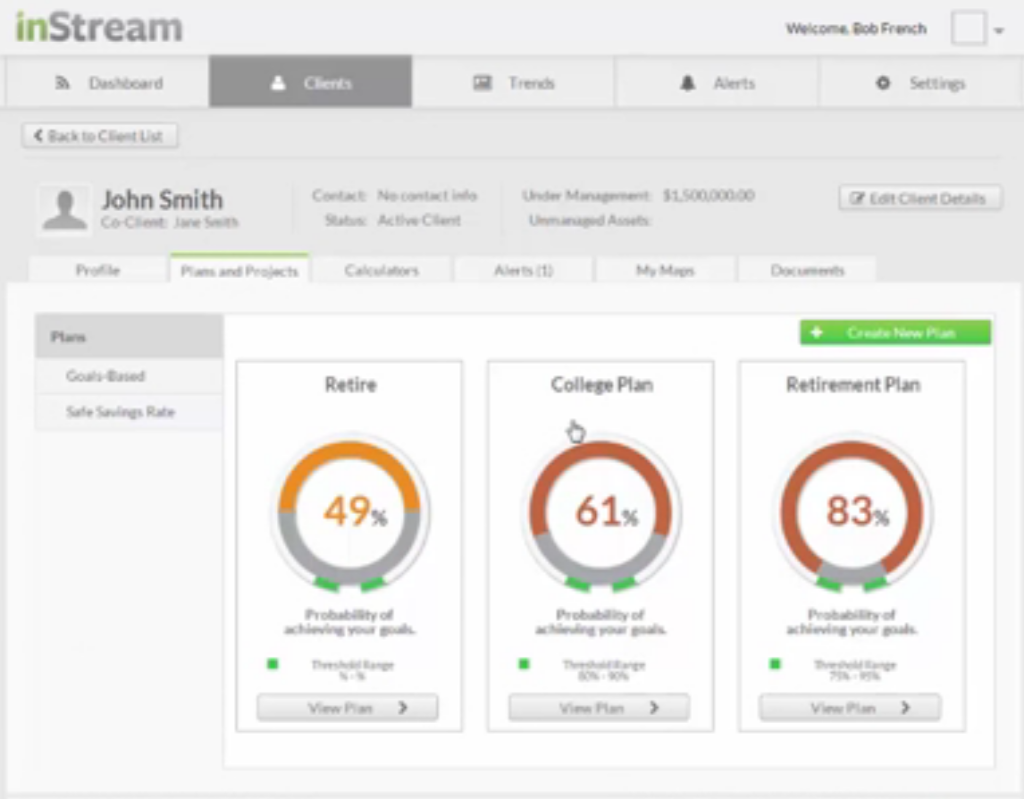Switch to the Calculators tab
The height and width of the screenshot is (799, 1024).
tap(383, 270)
